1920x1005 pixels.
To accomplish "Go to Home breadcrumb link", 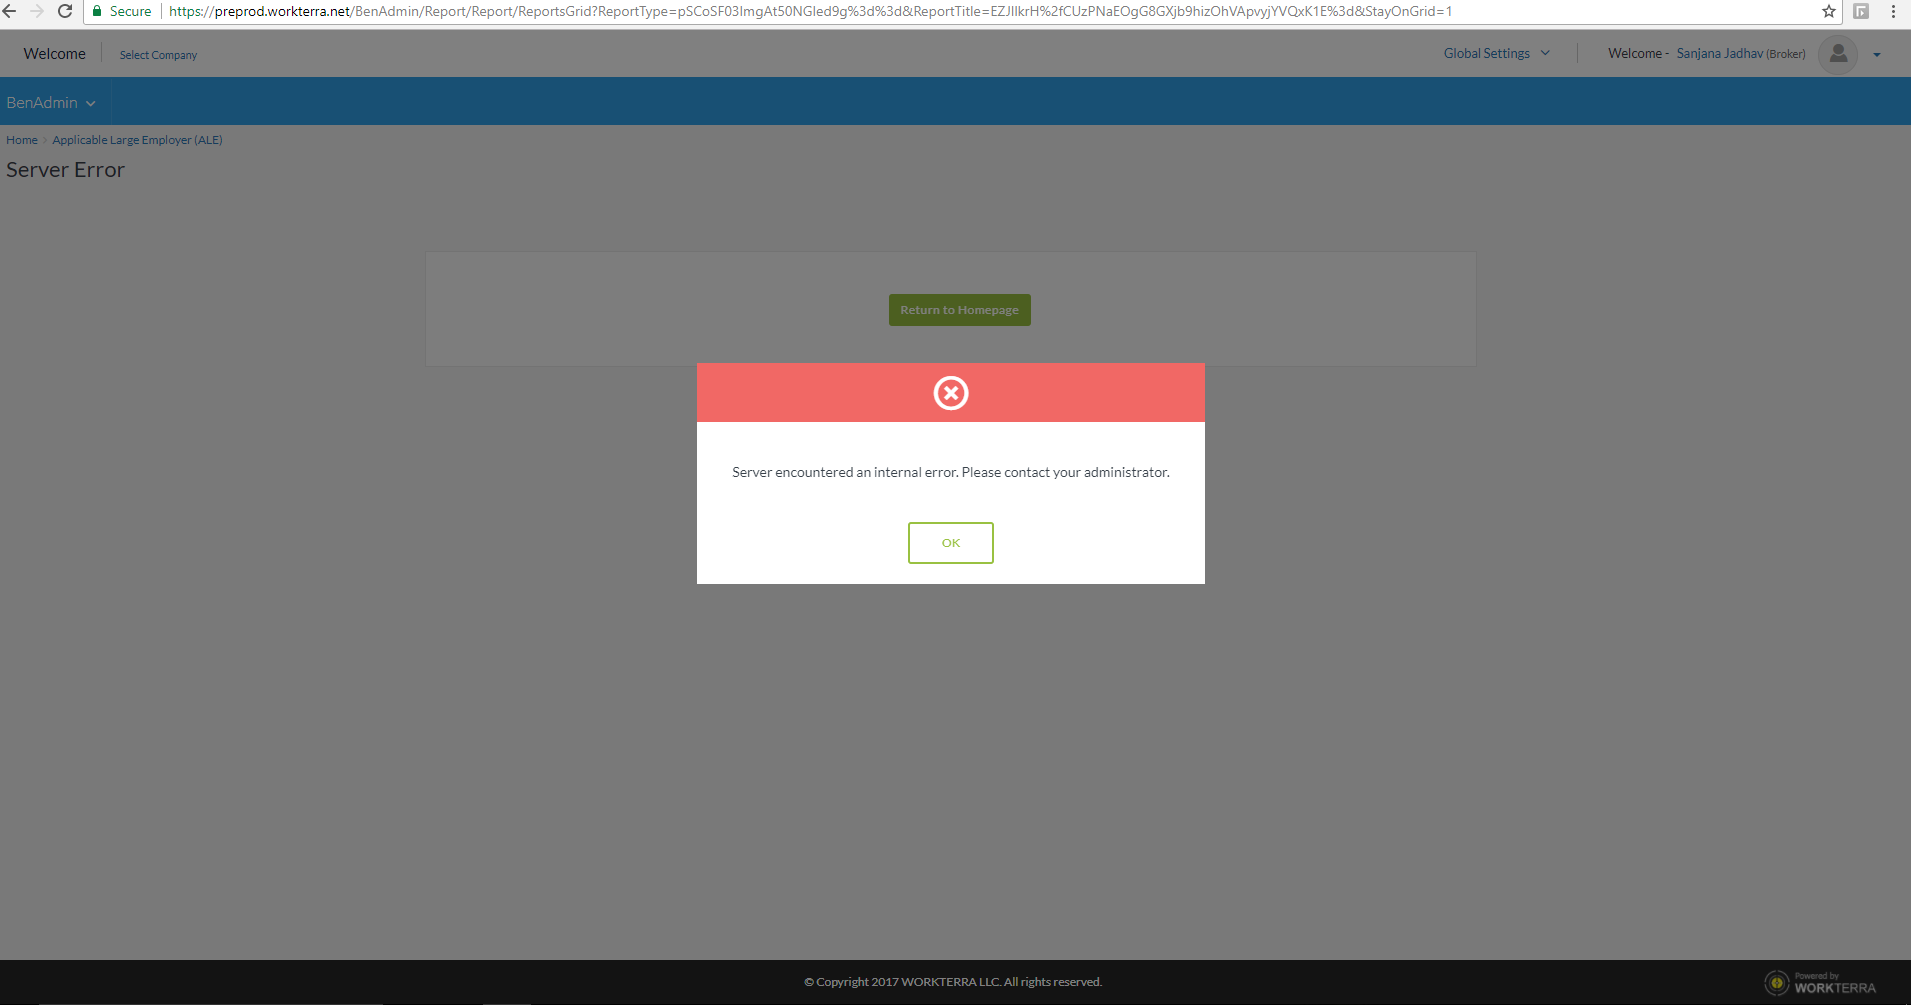I will tap(22, 140).
